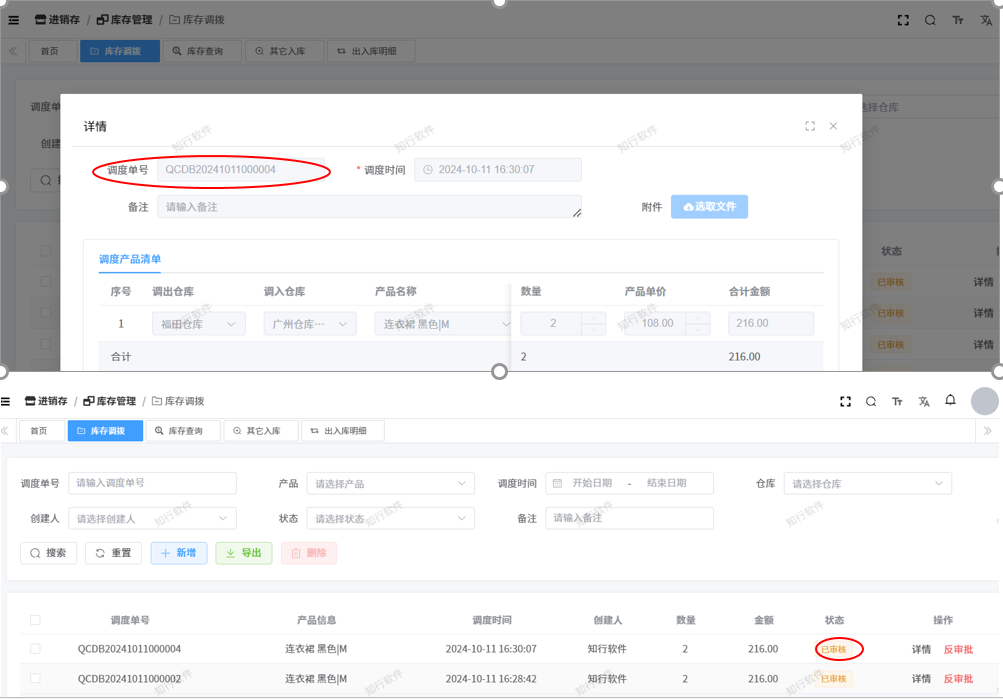The height and width of the screenshot is (699, 1003).
Task: Click 反审批 for order QCDB20241011000004
Action: point(958,649)
